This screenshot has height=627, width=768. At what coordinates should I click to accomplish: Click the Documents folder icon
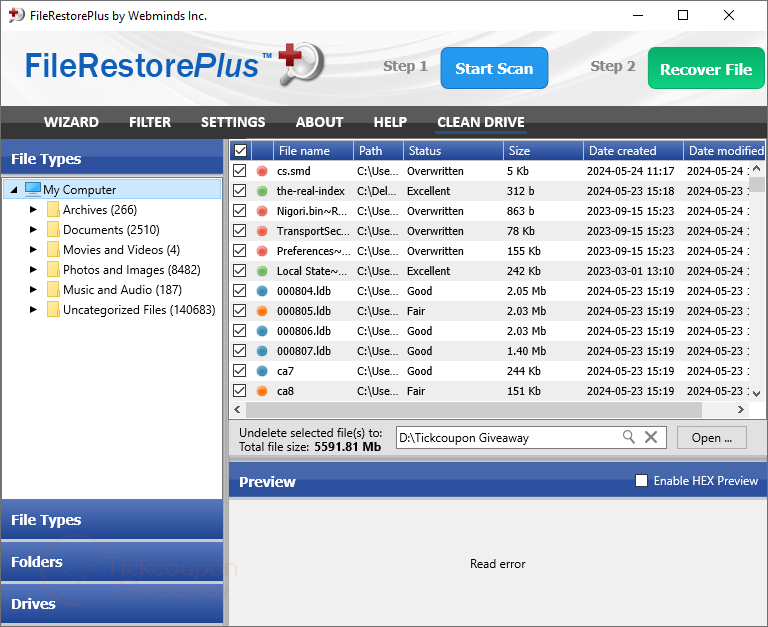point(53,229)
